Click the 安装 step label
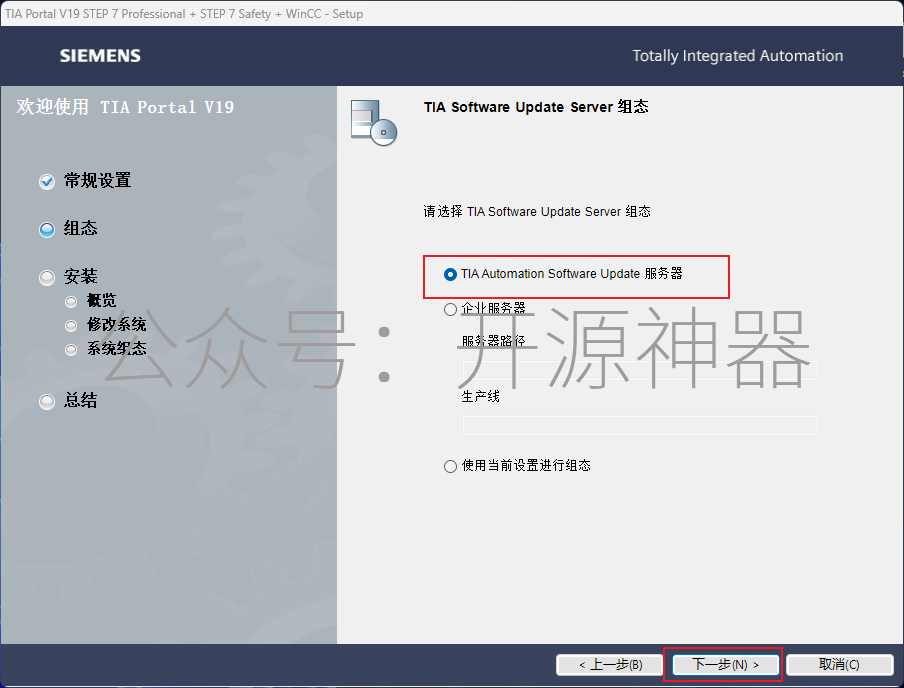Viewport: 904px width, 688px height. point(81,276)
